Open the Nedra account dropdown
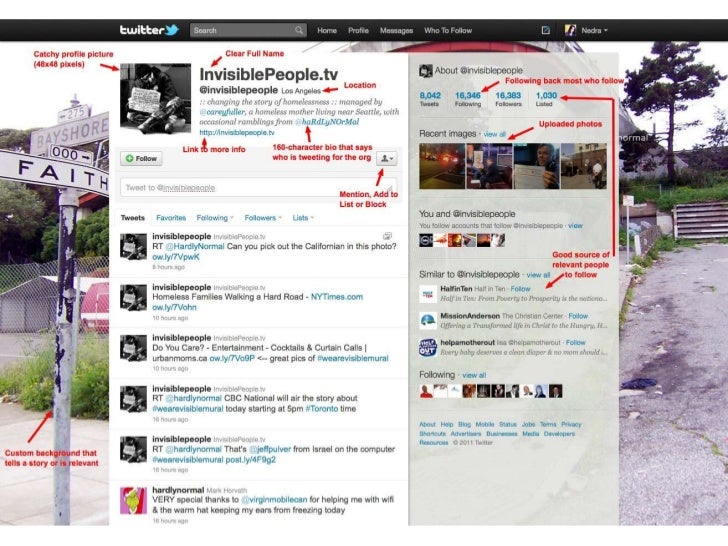 [594, 30]
